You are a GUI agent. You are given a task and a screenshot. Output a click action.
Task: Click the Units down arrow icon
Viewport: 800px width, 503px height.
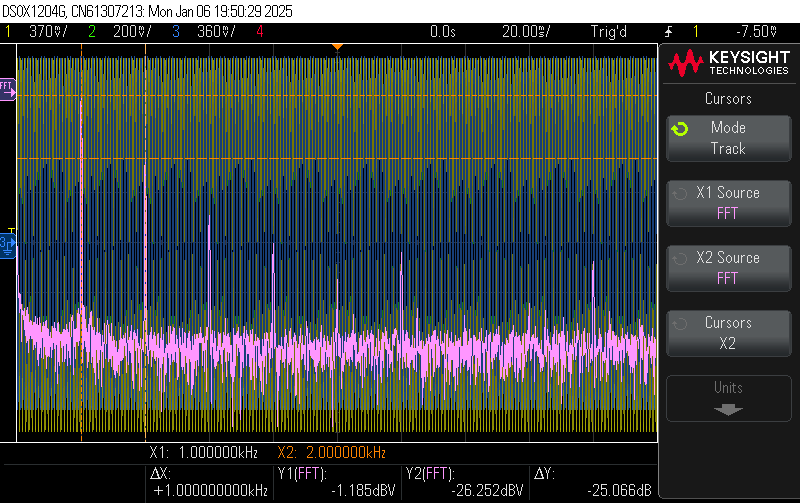point(728,409)
